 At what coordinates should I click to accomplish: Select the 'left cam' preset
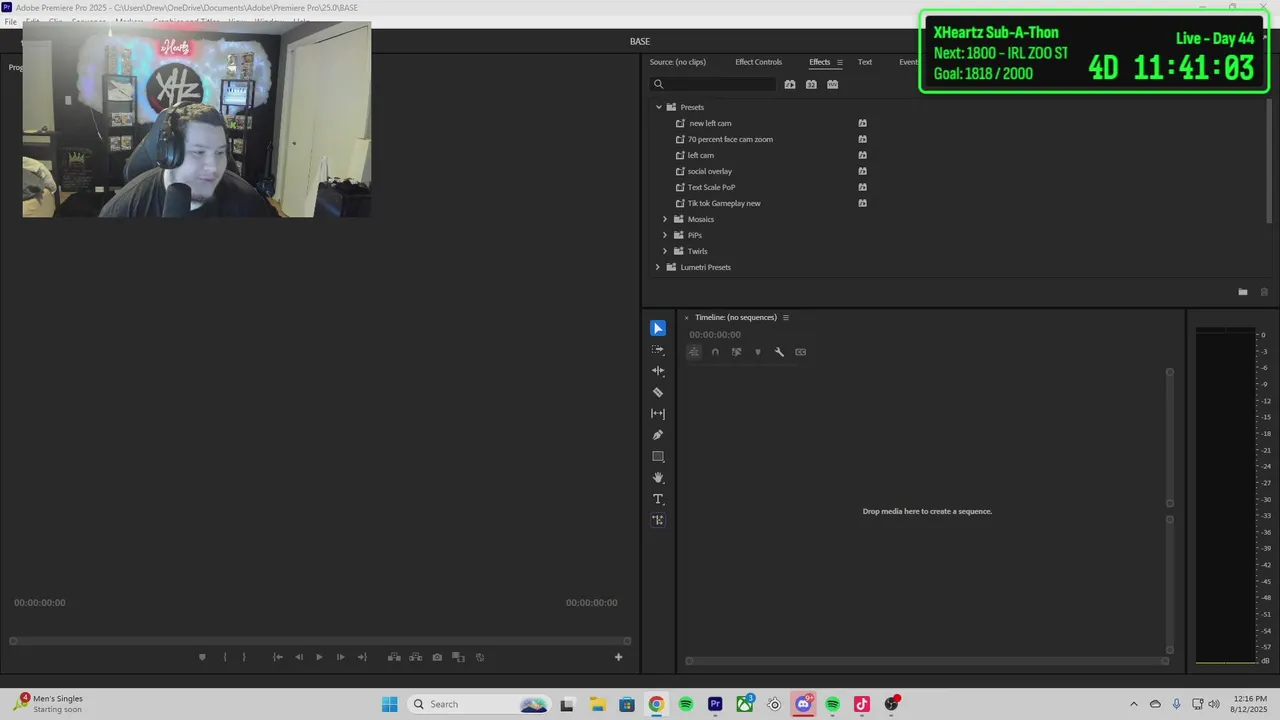tap(700, 155)
